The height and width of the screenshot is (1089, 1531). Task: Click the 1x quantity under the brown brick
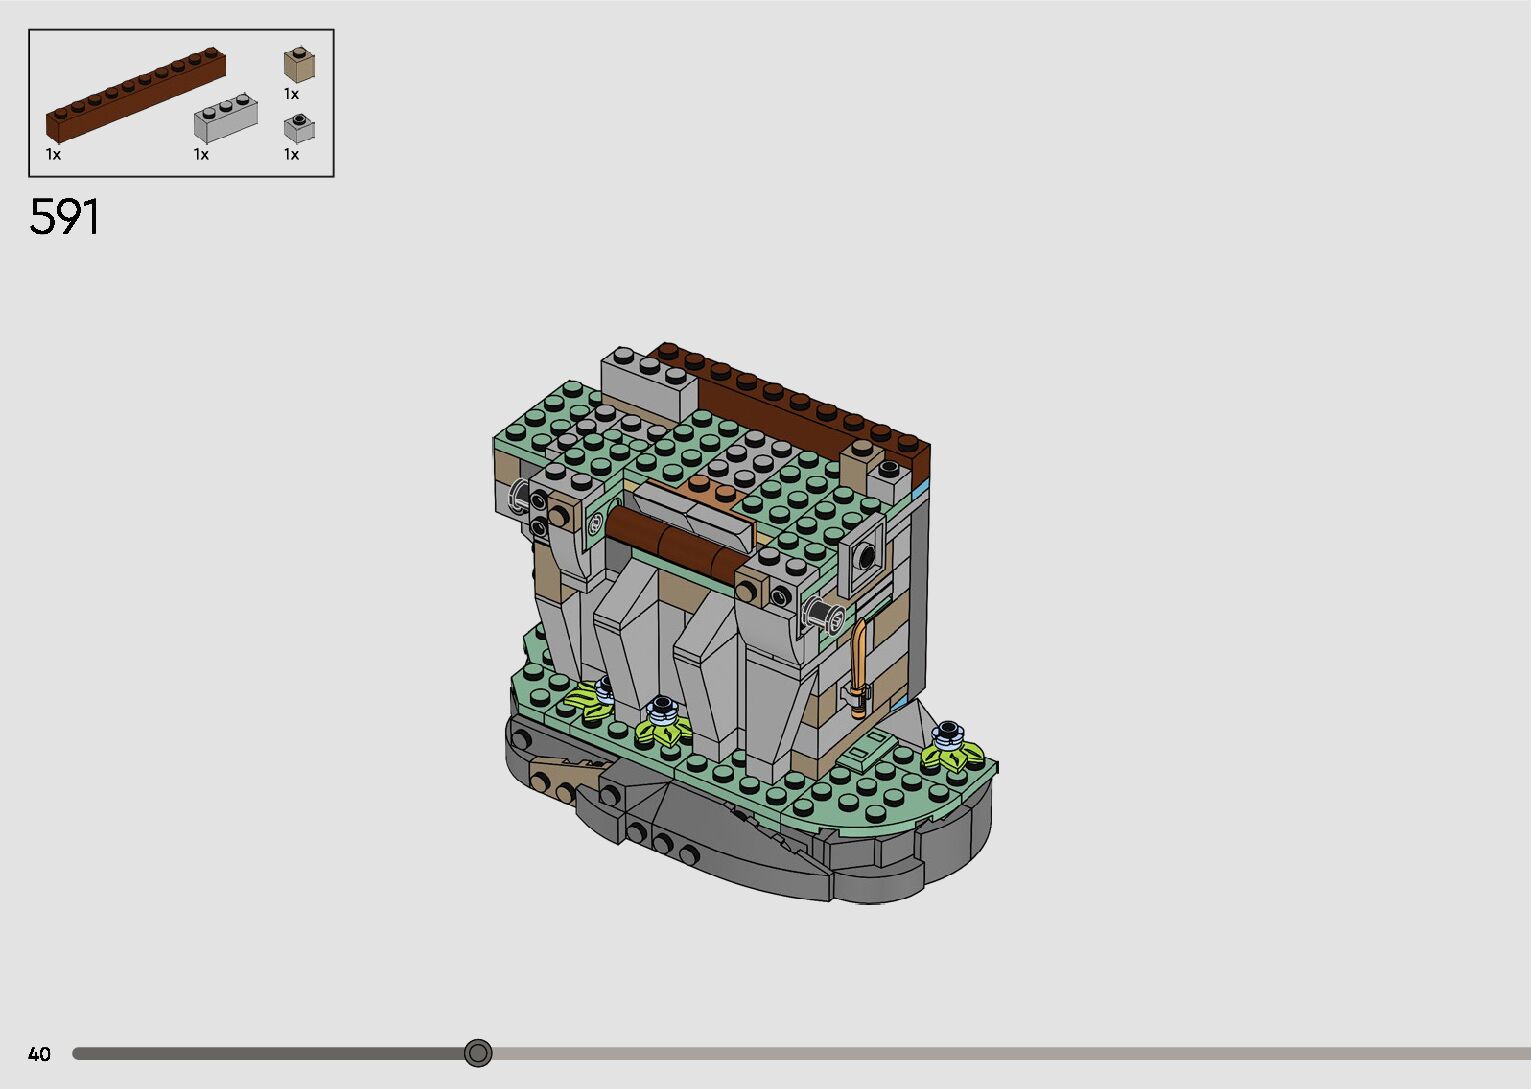click(53, 154)
